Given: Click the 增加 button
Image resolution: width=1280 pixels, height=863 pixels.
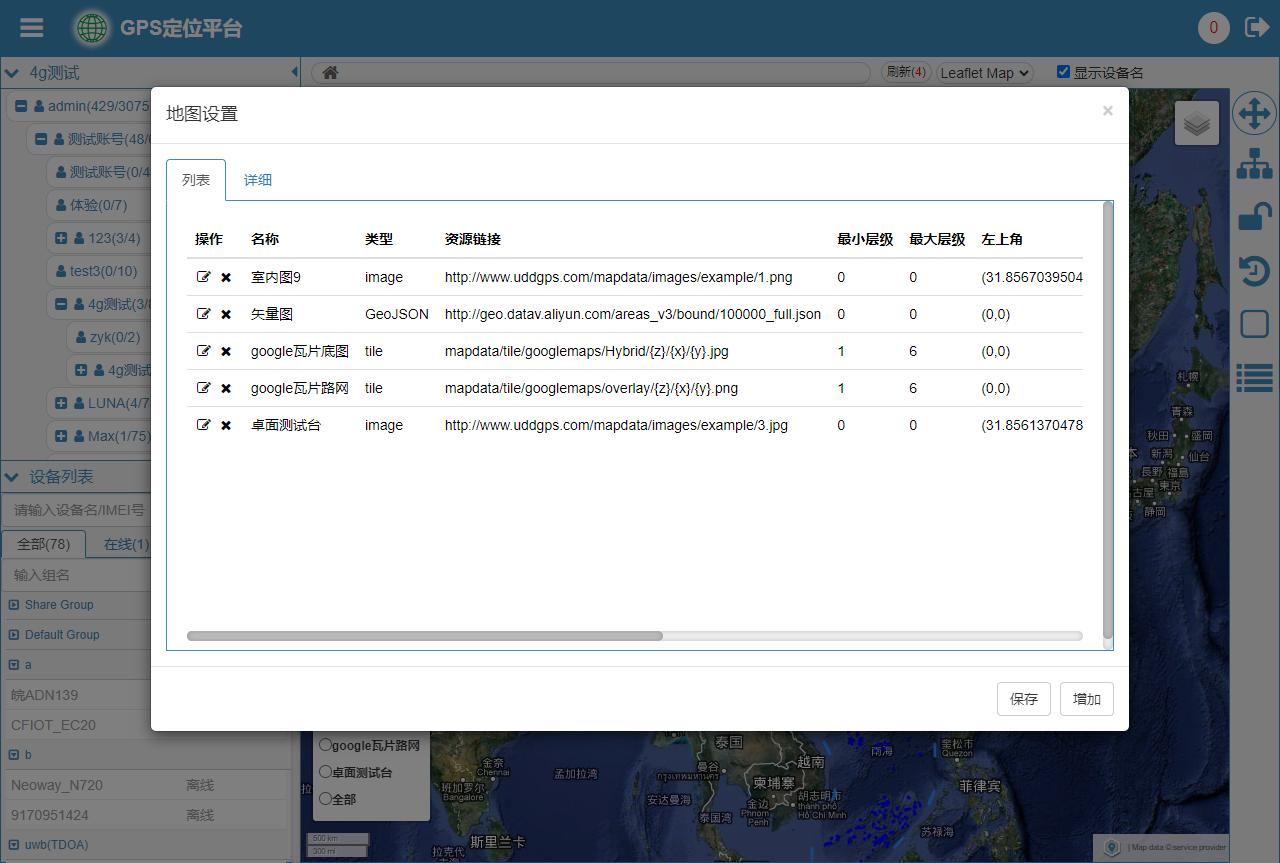Looking at the screenshot, I should [x=1086, y=699].
